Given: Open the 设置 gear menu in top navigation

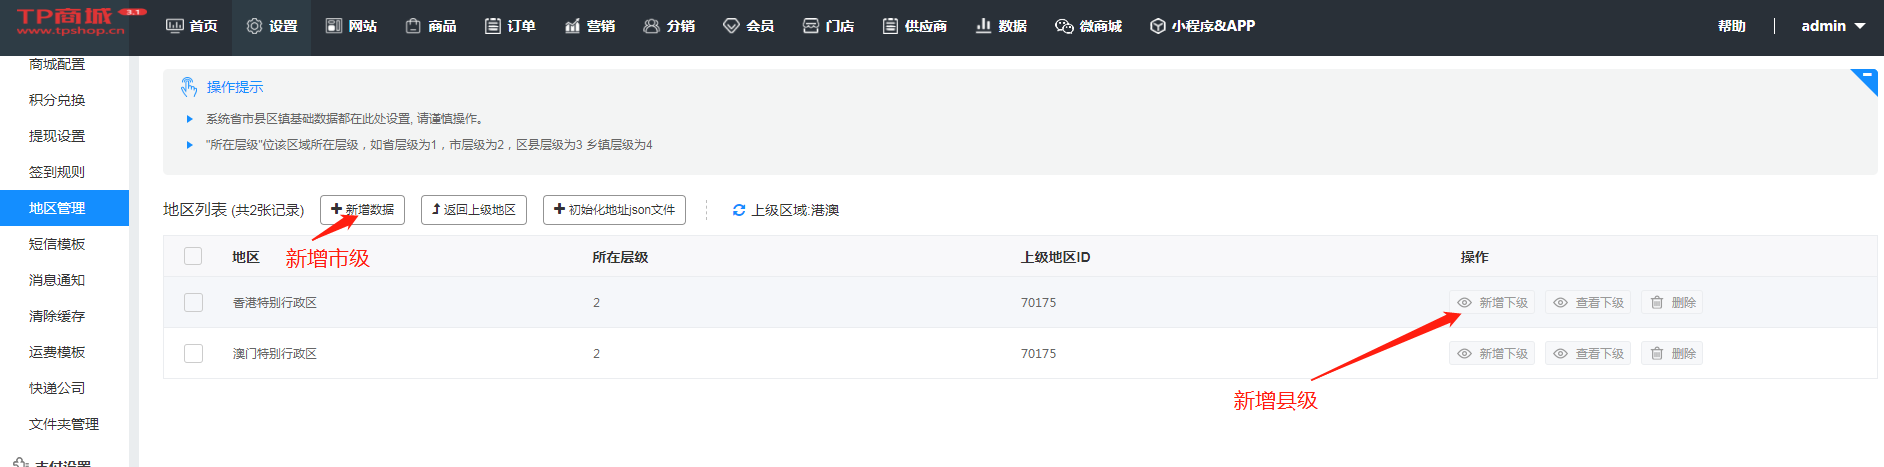Looking at the screenshot, I should point(272,26).
